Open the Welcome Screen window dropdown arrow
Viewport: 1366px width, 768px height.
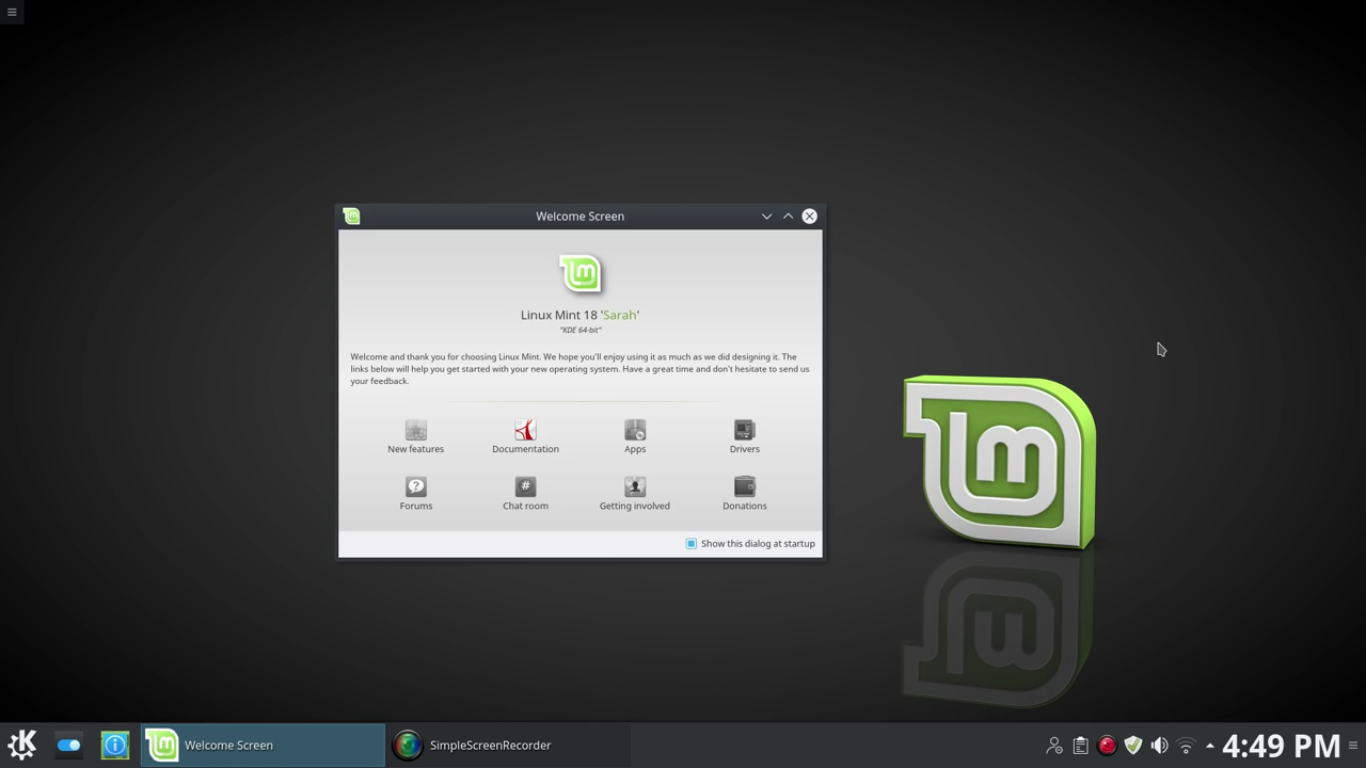coord(766,216)
